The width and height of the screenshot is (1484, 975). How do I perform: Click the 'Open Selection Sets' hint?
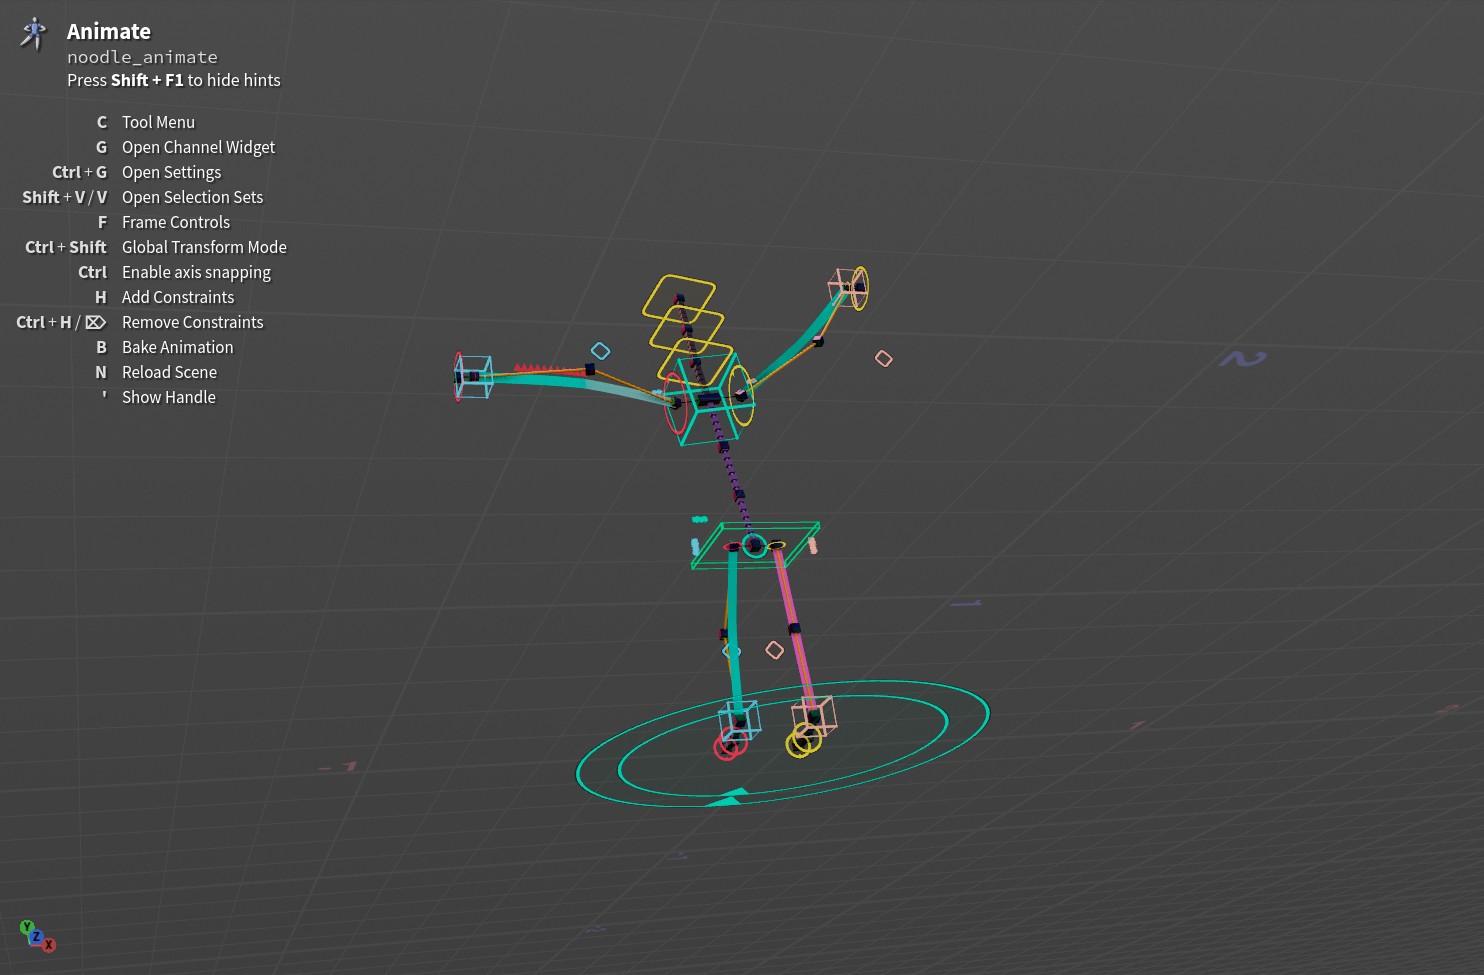tap(192, 197)
